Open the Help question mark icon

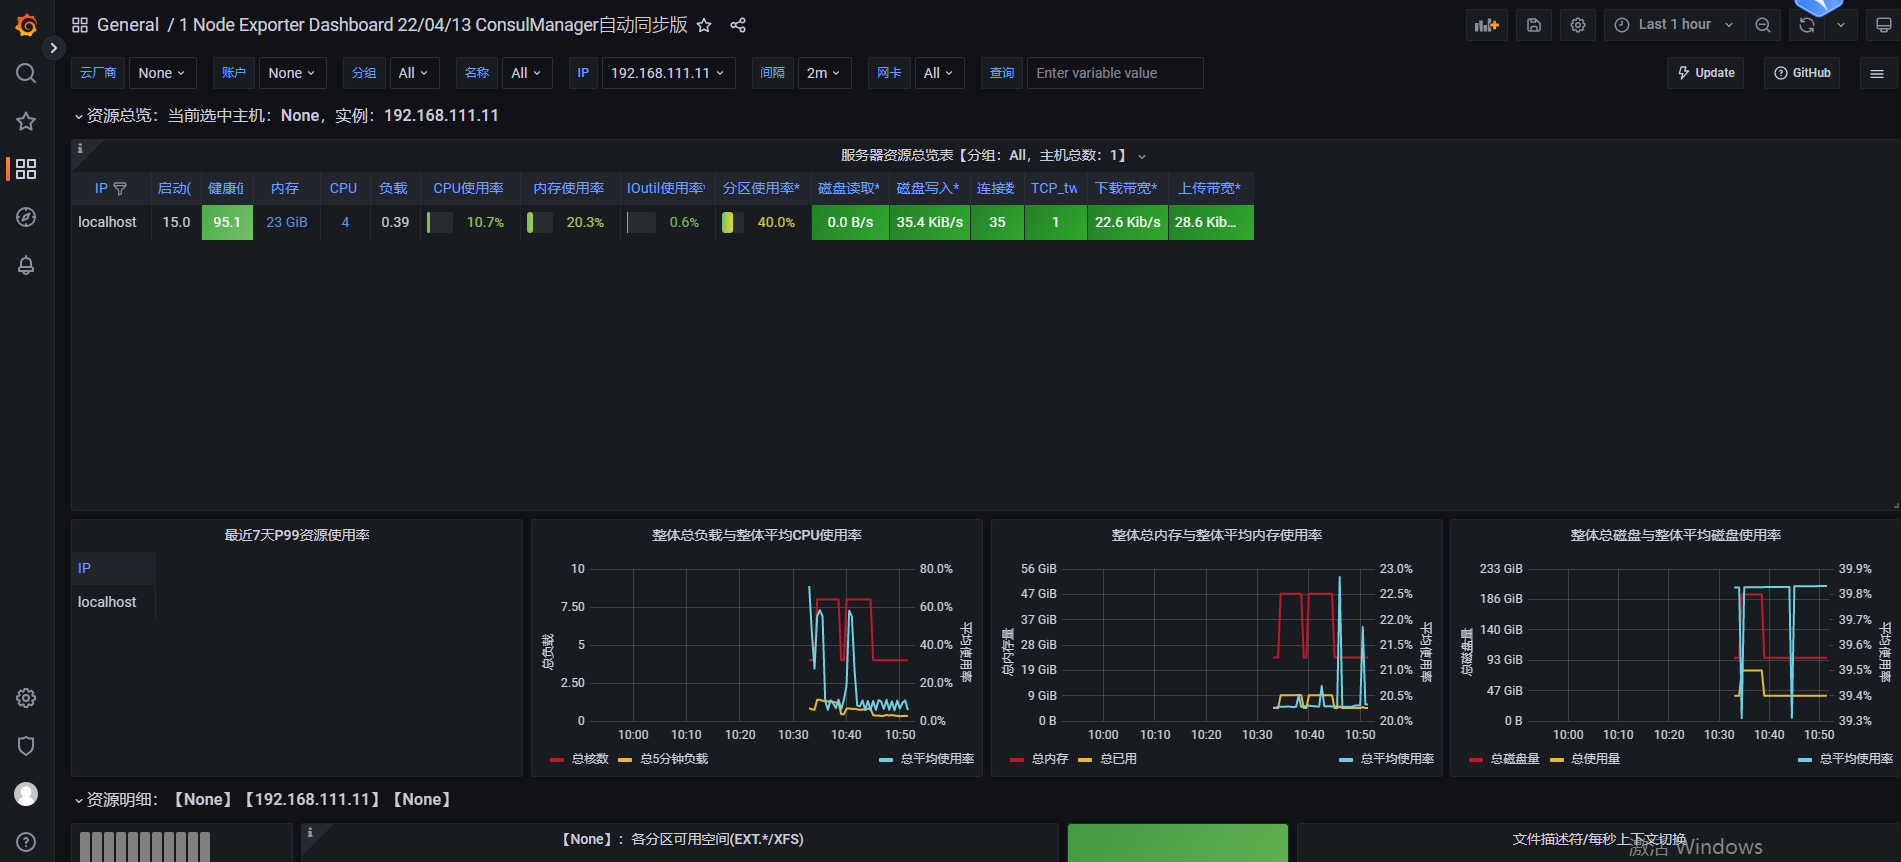(26, 842)
